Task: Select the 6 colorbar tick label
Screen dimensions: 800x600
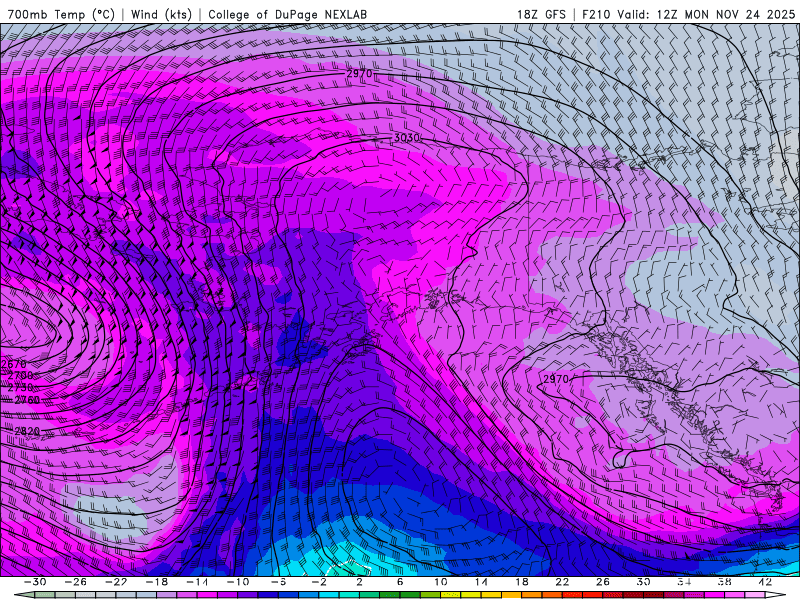Action: click(x=400, y=582)
